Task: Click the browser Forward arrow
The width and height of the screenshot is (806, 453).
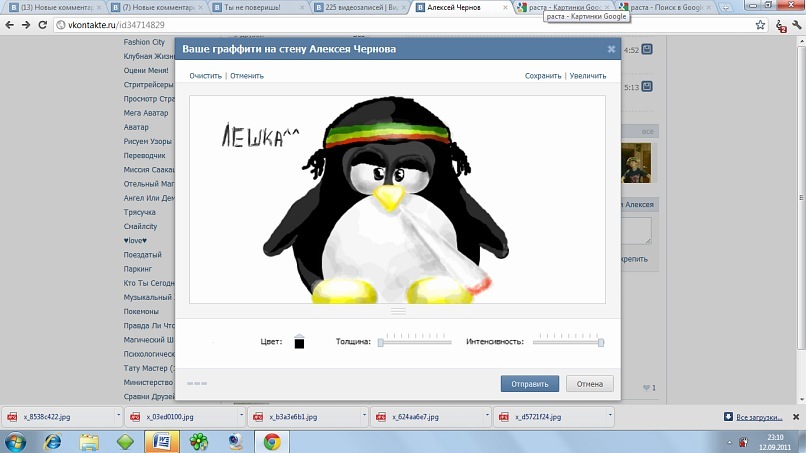Action: [26, 25]
